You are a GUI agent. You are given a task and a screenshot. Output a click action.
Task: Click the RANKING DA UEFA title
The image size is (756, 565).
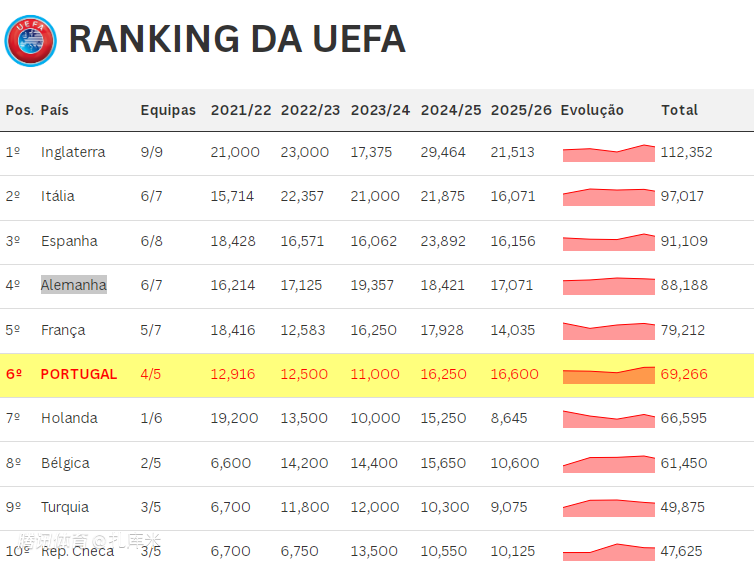[237, 39]
